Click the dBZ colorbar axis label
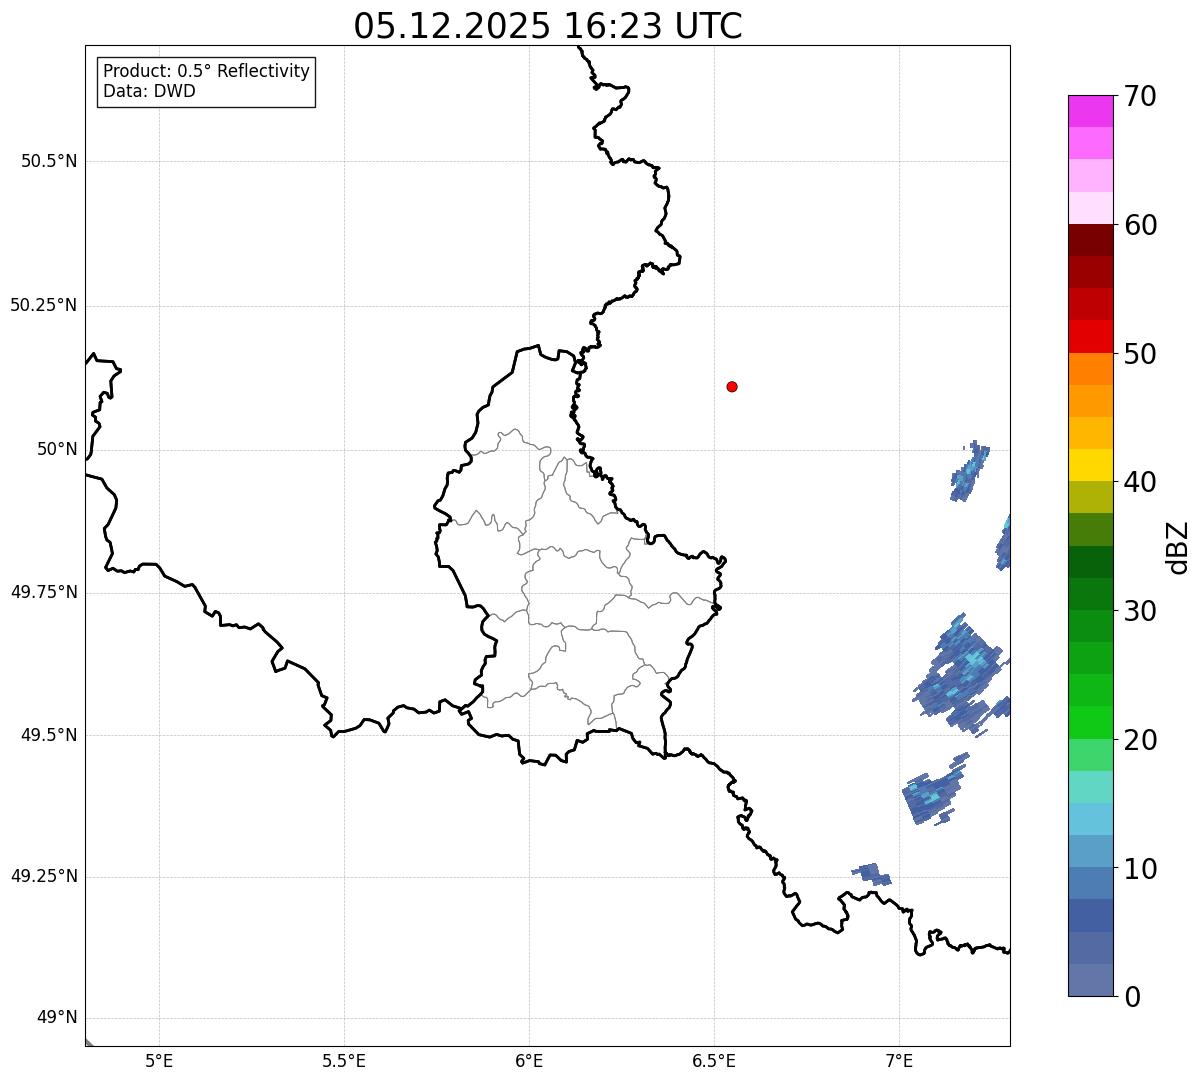Image resolution: width=1202 pixels, height=1081 pixels. [1178, 547]
